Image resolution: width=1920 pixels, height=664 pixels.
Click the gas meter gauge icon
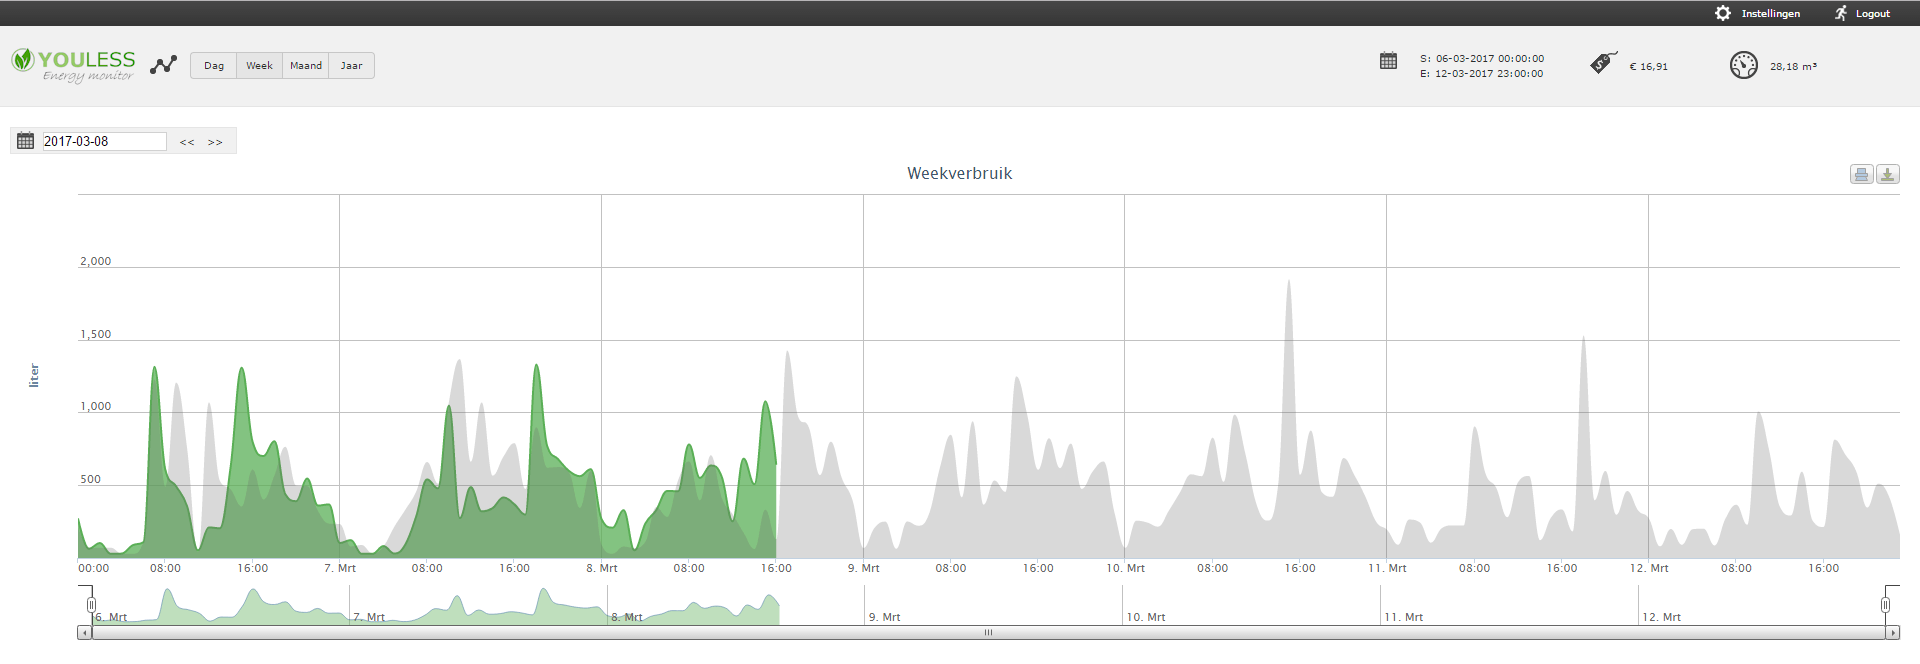(1744, 65)
